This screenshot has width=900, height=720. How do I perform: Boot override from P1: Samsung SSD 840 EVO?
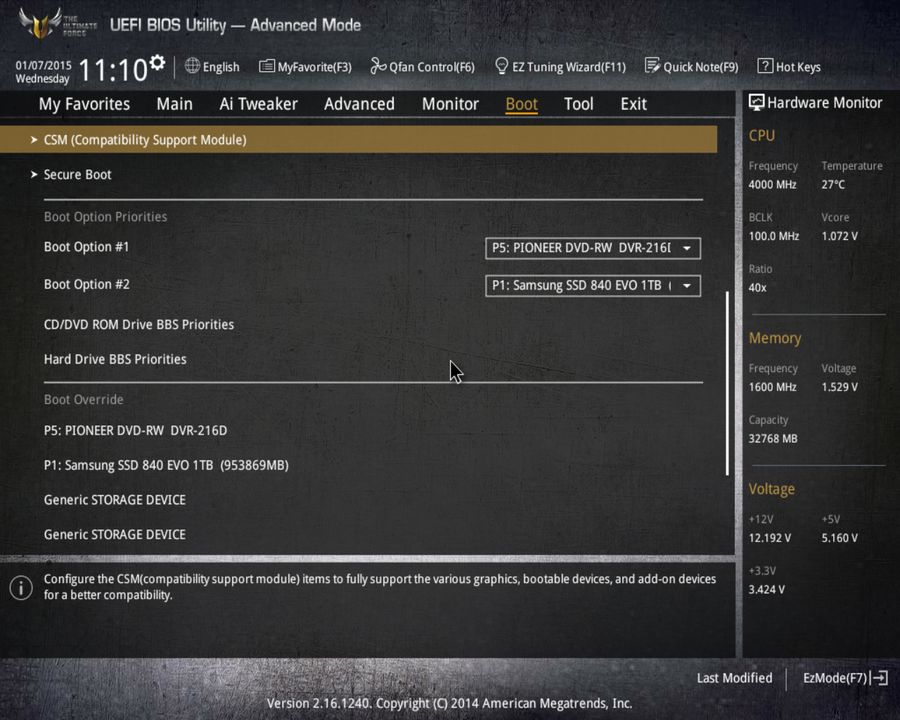[166, 465]
